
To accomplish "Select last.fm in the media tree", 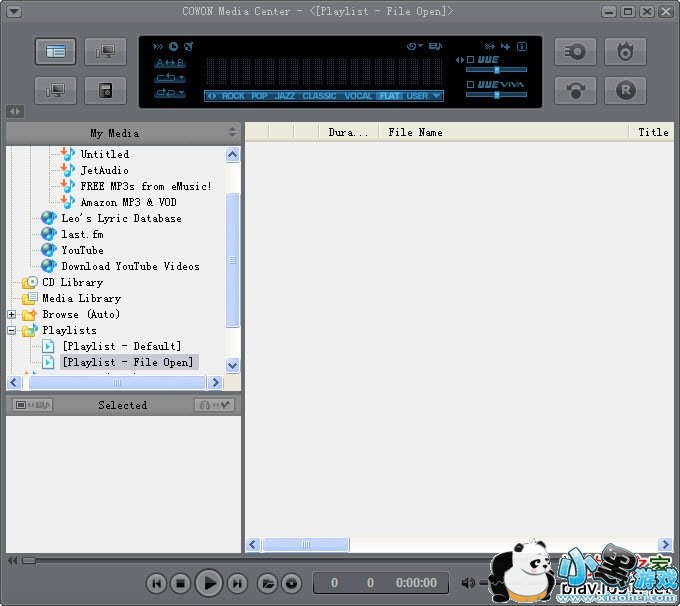I will click(x=82, y=234).
